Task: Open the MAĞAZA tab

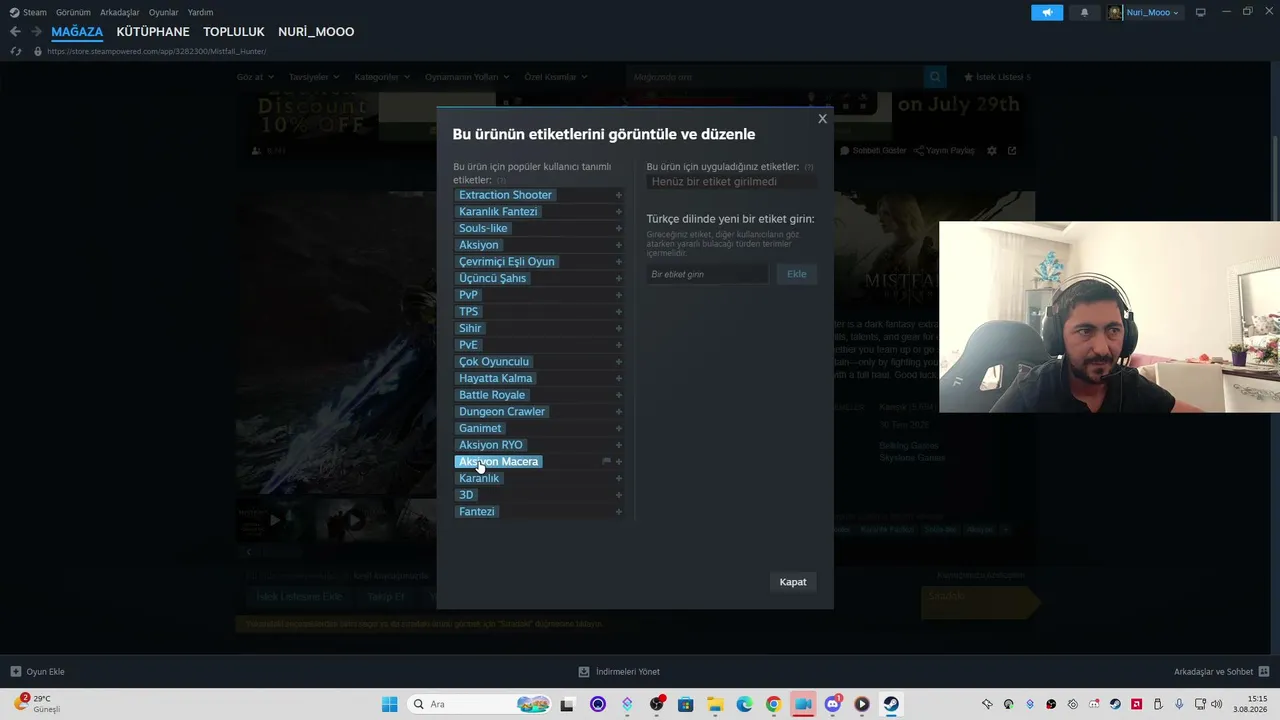Action: click(x=77, y=32)
